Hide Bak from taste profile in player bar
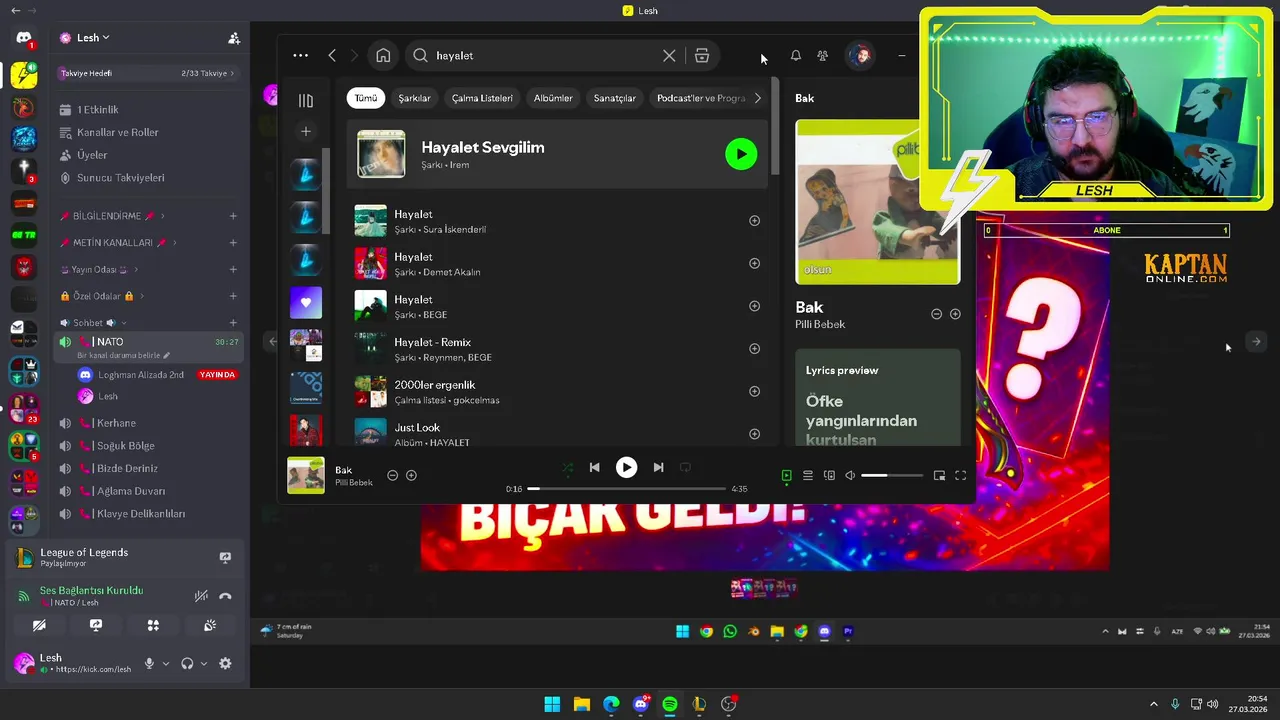 coord(392,476)
